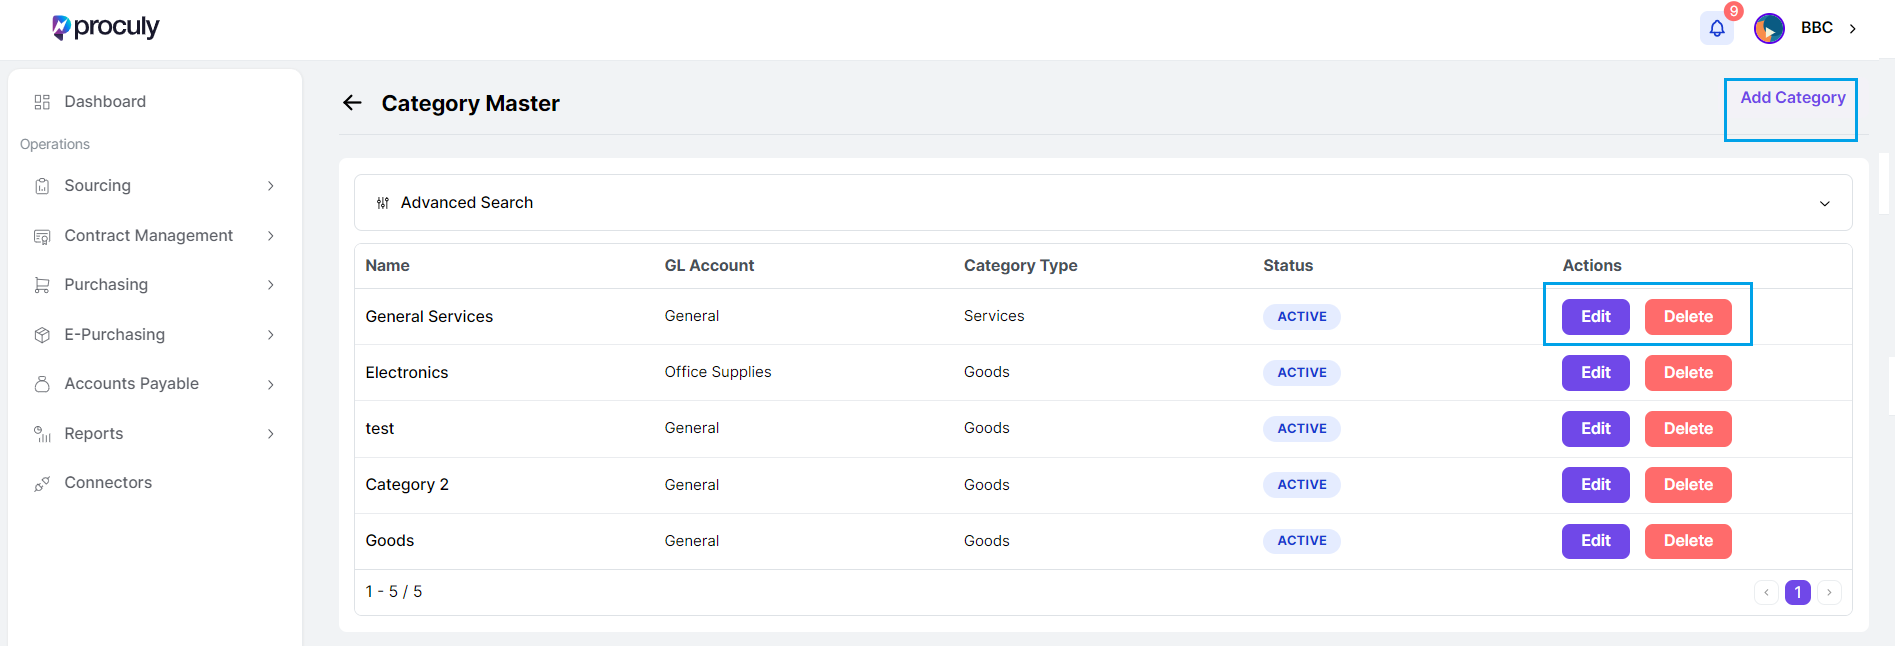Click the Connectors plug icon
1895x646 pixels.
point(42,483)
